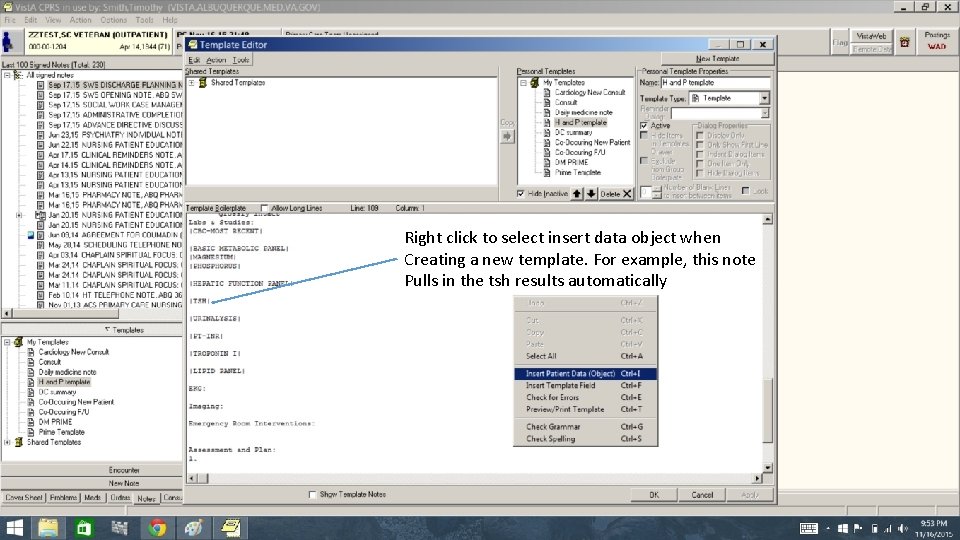Open yellow sticky notes taskbar app

231,528
